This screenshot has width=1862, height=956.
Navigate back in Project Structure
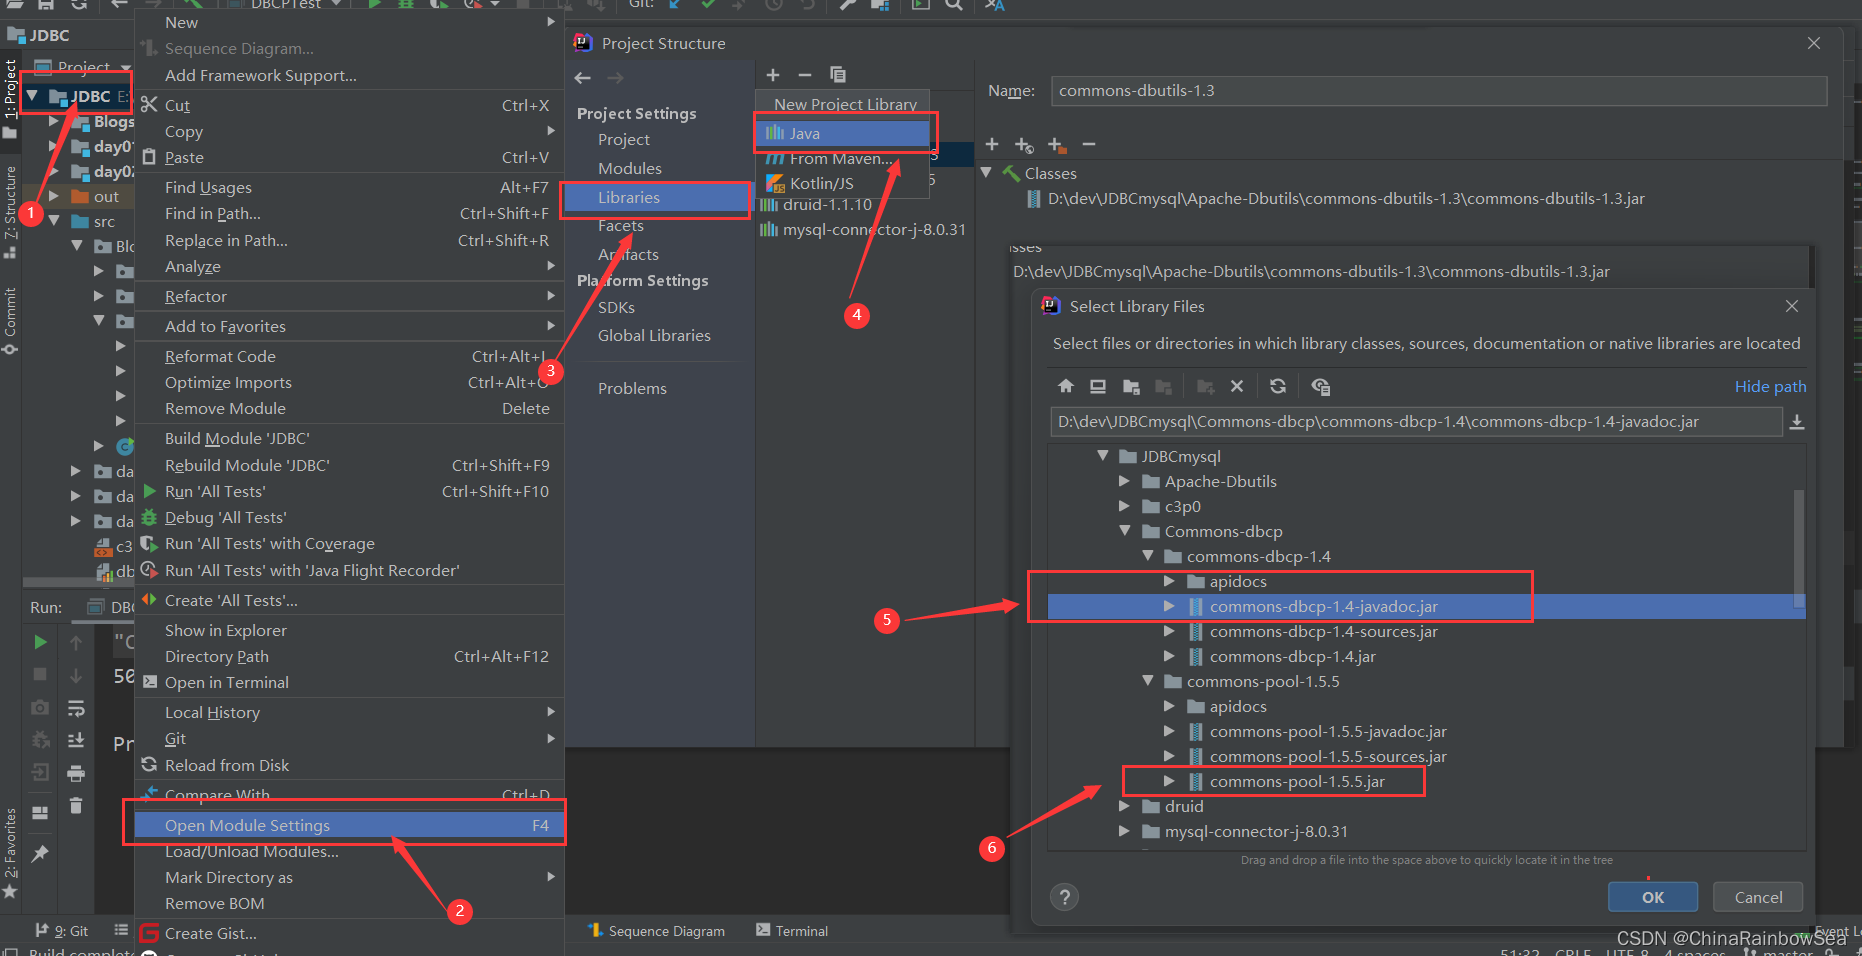583,78
